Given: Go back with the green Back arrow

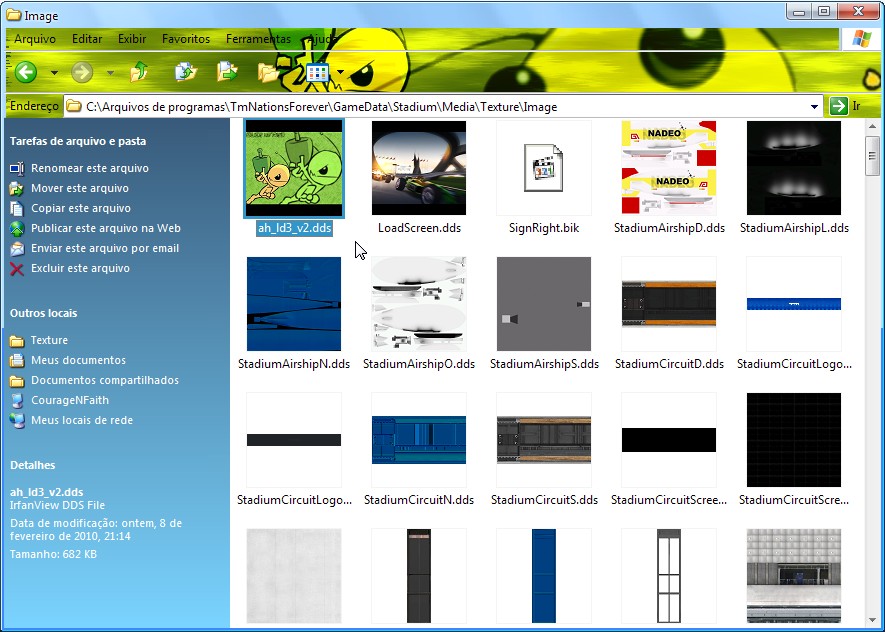Looking at the screenshot, I should 25,72.
